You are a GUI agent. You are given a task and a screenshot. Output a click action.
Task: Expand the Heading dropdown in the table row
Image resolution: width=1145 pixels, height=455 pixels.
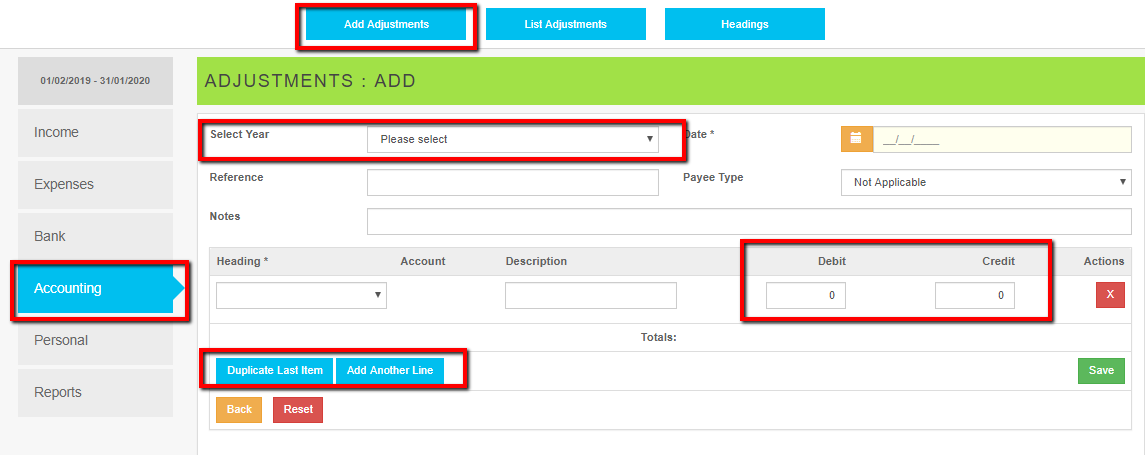pos(302,294)
